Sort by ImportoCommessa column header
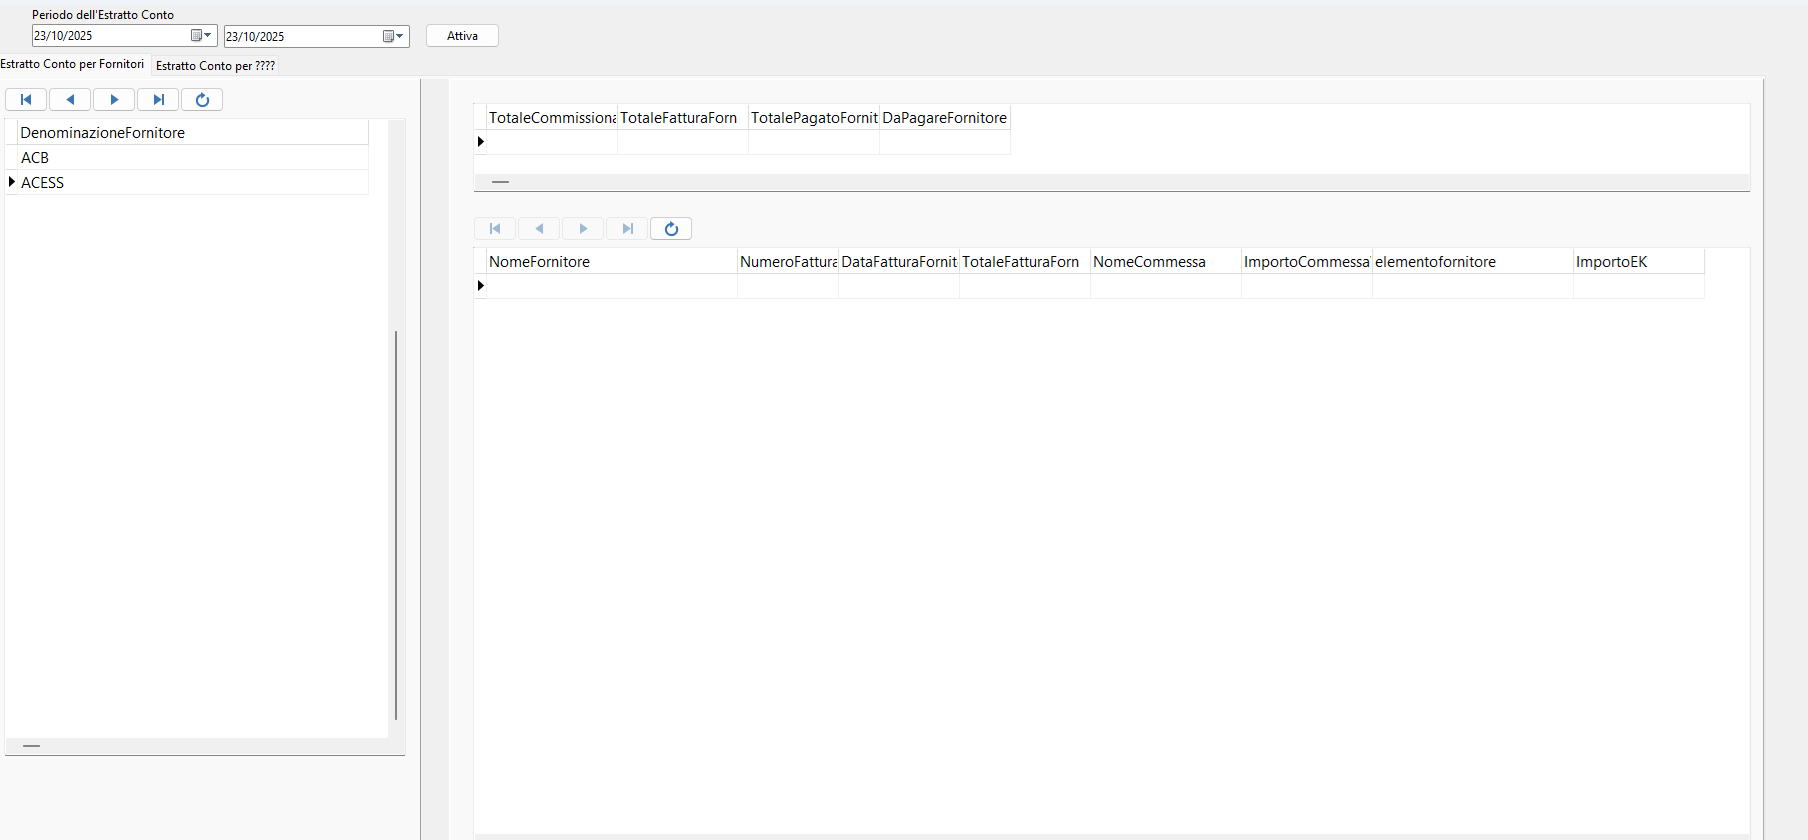1808x840 pixels. [1307, 262]
